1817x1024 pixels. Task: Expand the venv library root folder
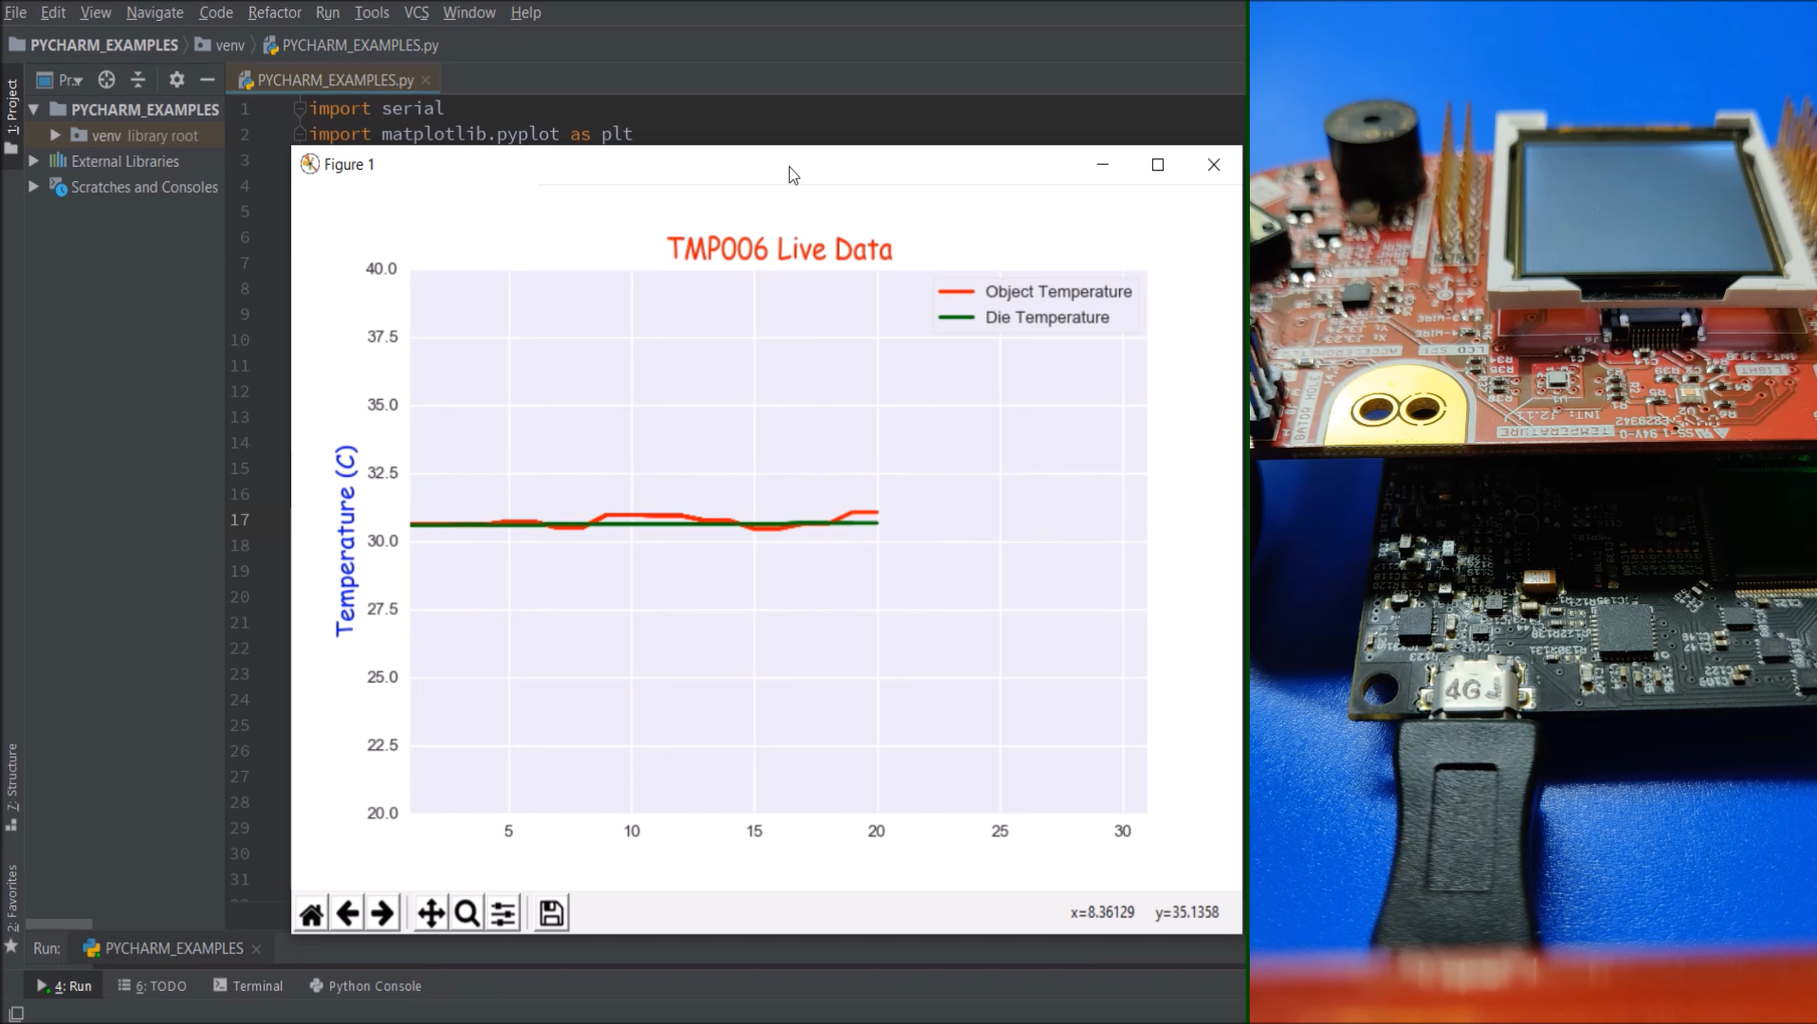coord(55,135)
